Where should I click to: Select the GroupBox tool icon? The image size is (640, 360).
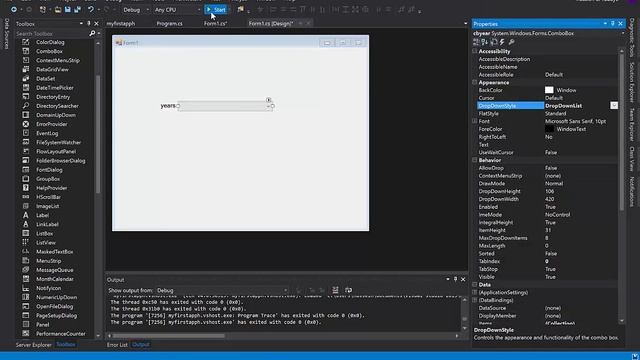tap(26, 179)
